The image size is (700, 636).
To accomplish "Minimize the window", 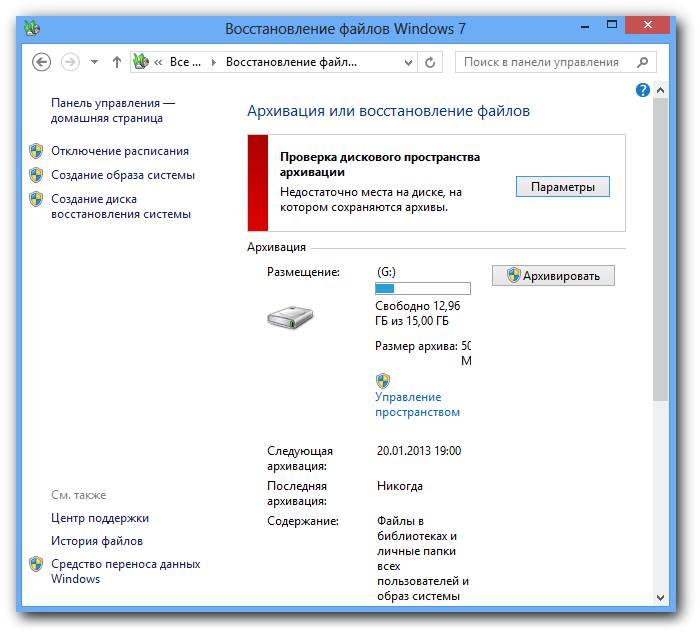I will (x=585, y=27).
